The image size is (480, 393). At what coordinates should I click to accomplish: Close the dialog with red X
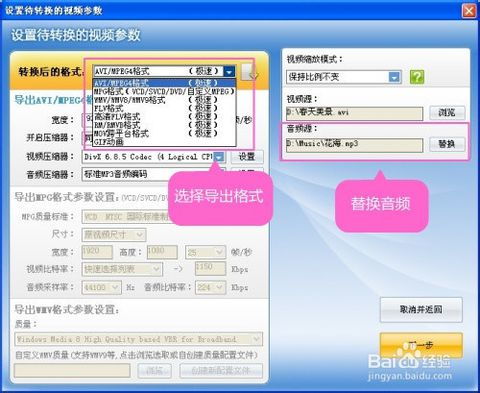point(469,11)
